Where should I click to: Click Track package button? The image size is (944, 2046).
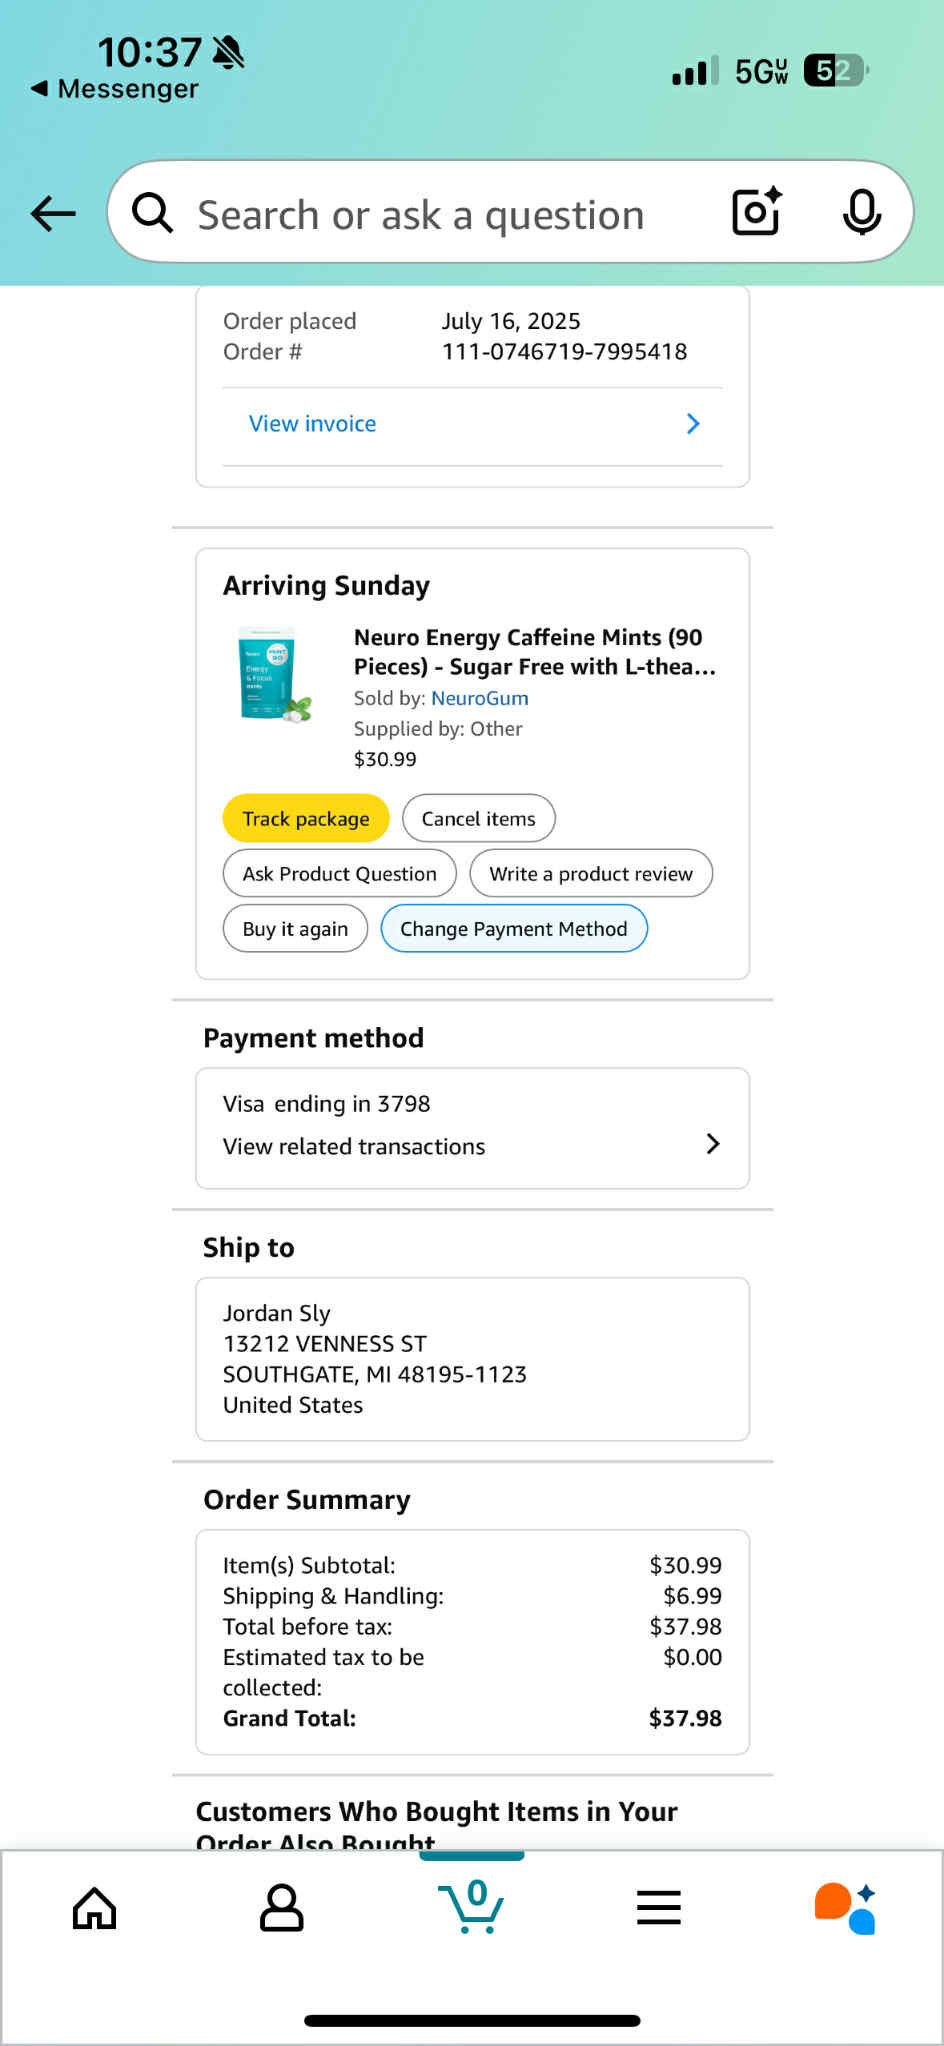tap(306, 818)
